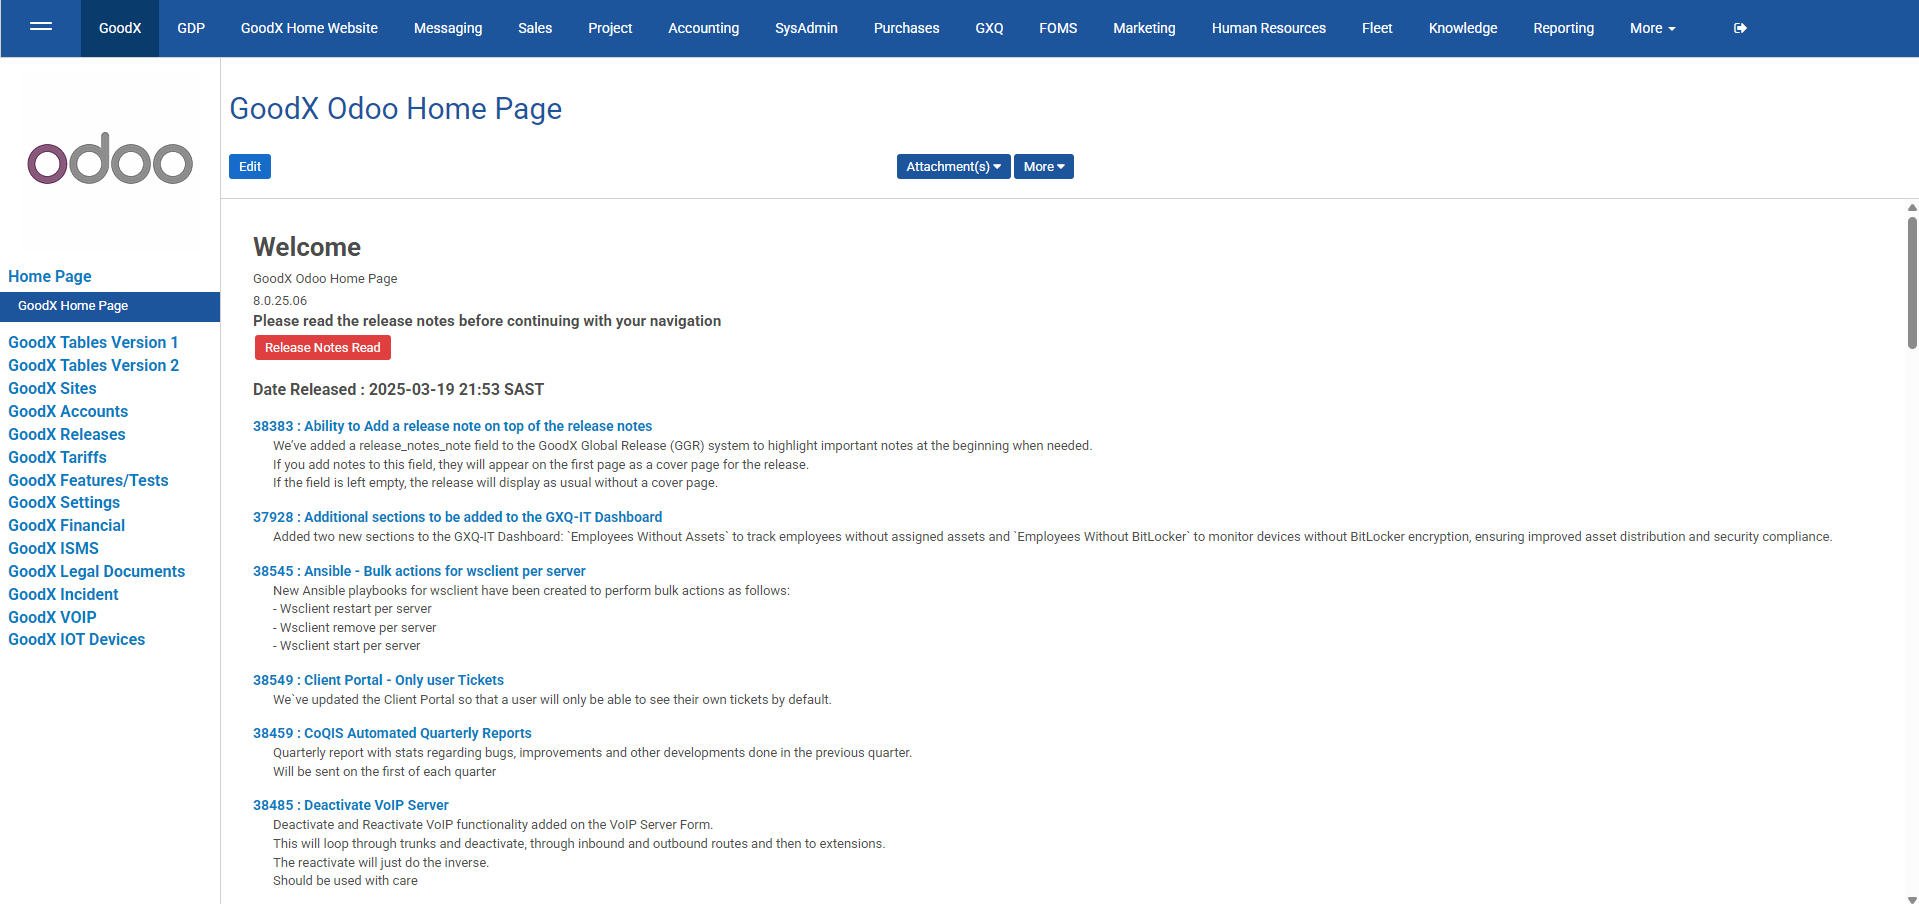Open the FOMS menu

[x=1058, y=28]
